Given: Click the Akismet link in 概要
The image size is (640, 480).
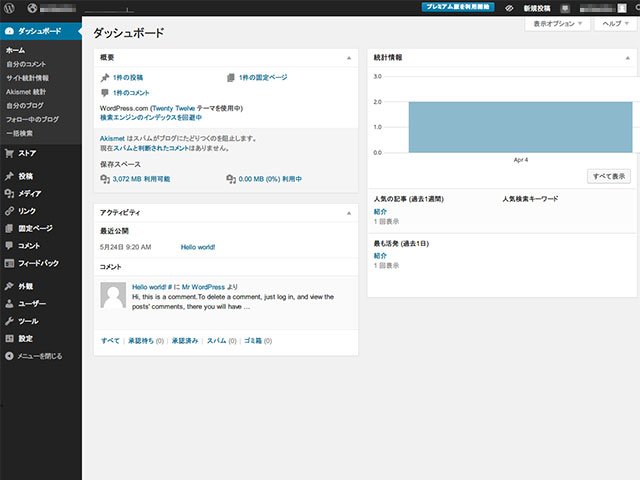Looking at the screenshot, I should pyautogui.click(x=112, y=138).
